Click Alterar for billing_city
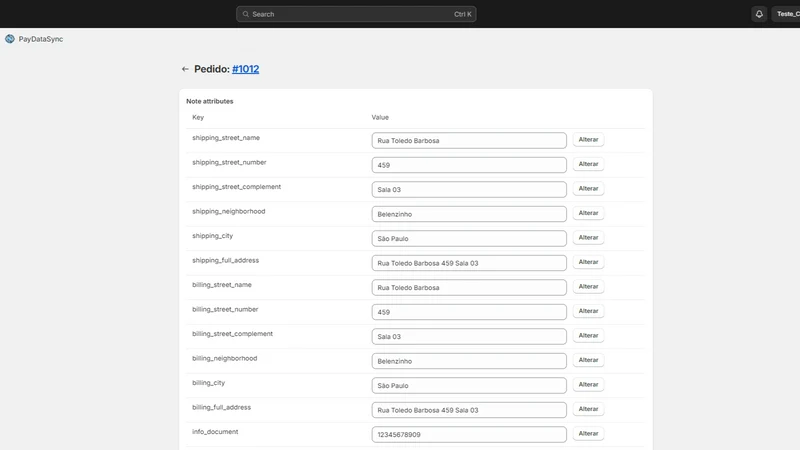 pyautogui.click(x=588, y=384)
